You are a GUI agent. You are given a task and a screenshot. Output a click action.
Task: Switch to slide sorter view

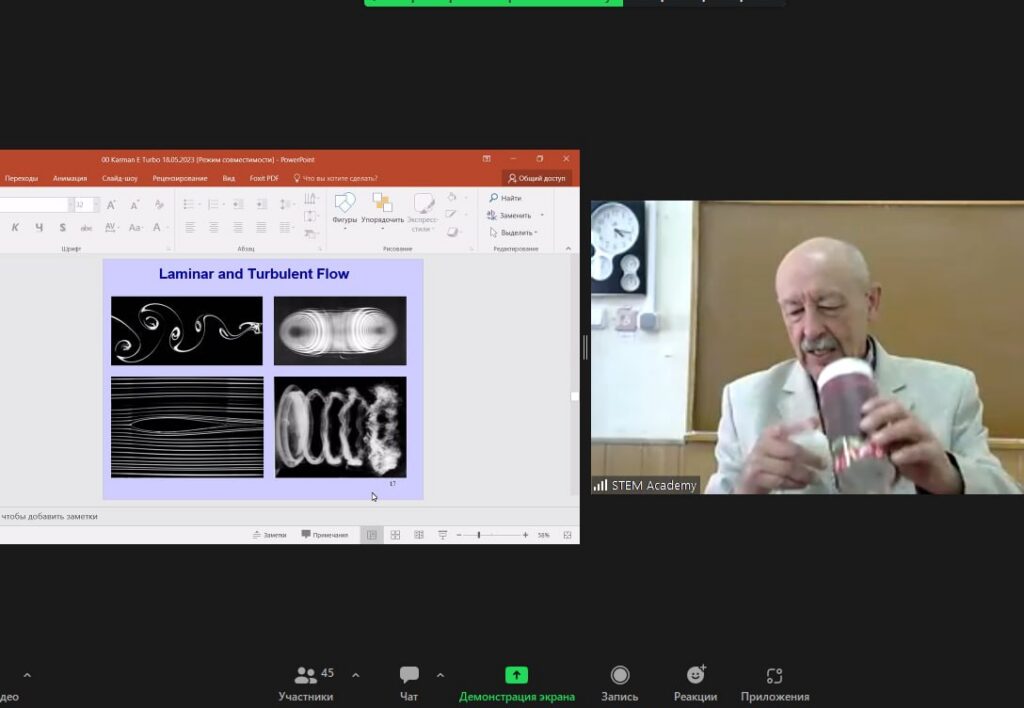click(x=395, y=535)
